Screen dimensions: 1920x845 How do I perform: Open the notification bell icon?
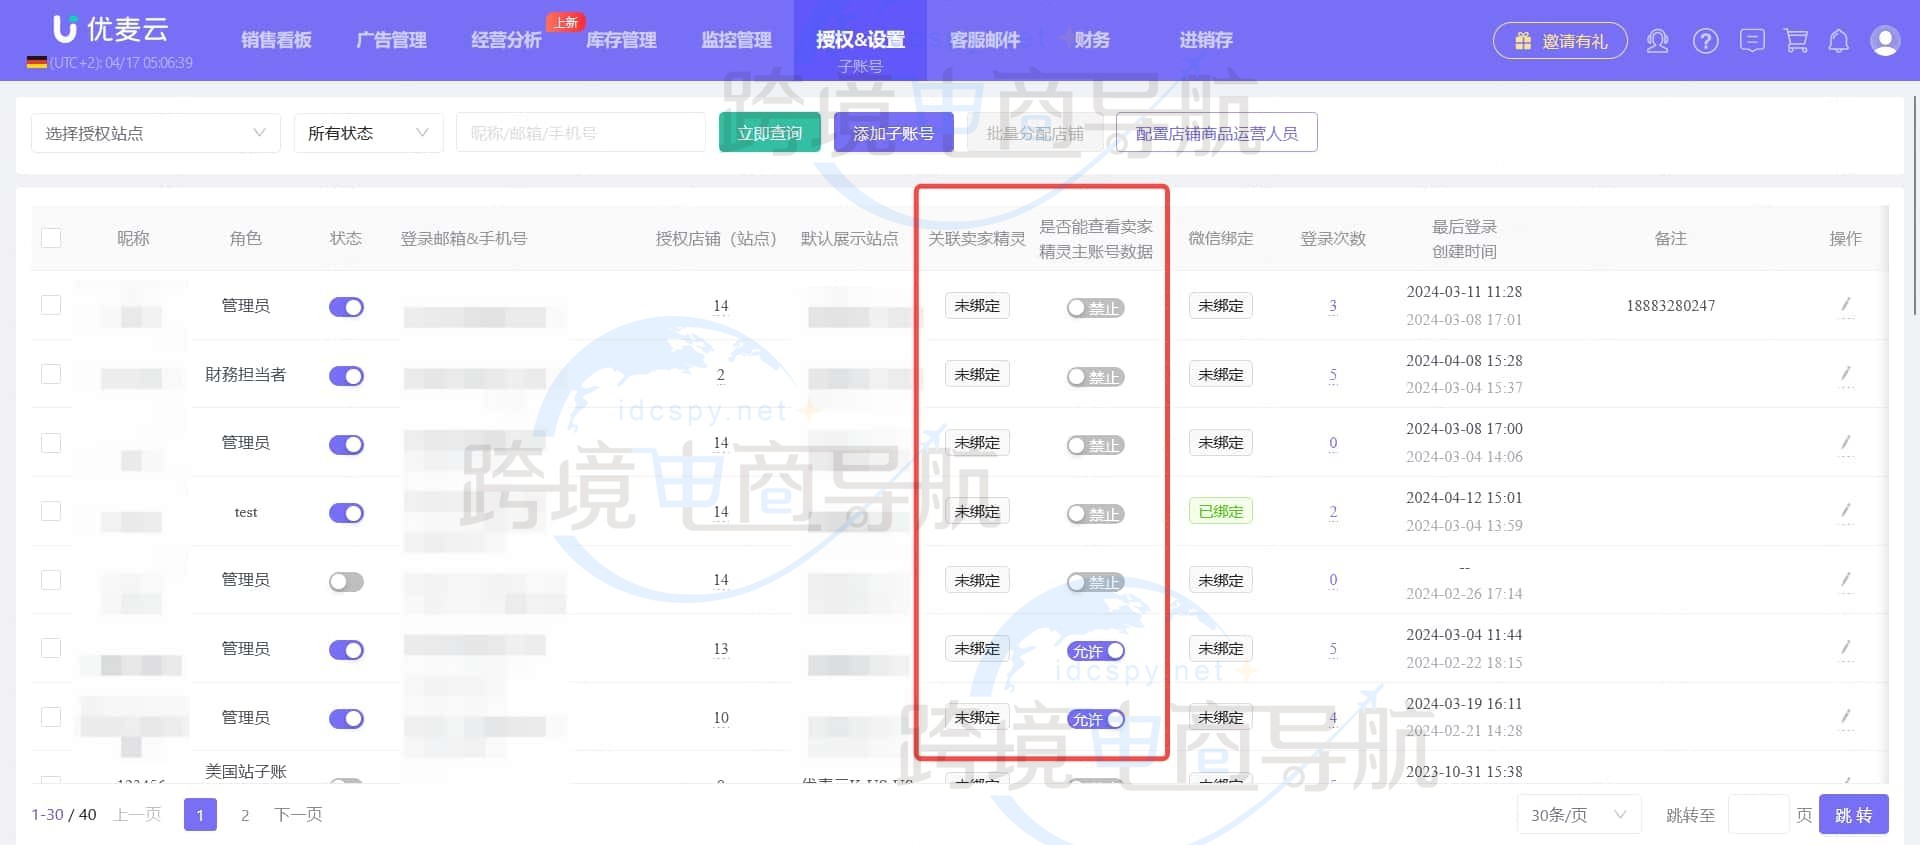point(1838,41)
